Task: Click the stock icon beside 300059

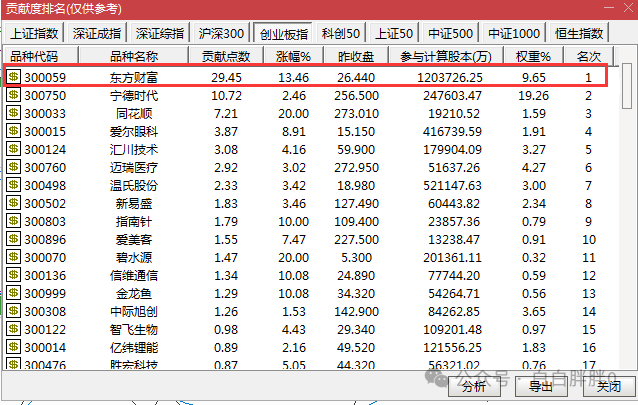Action: [x=13, y=77]
